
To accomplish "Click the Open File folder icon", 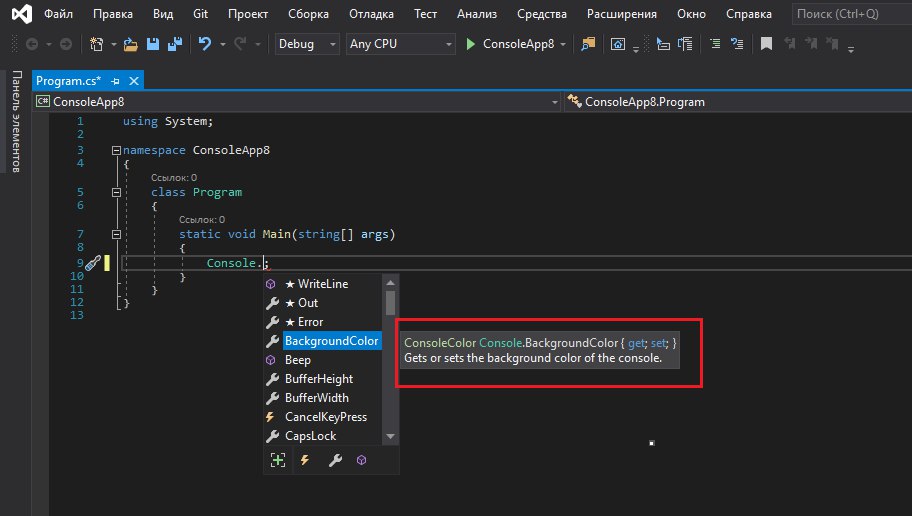I will [x=131, y=44].
